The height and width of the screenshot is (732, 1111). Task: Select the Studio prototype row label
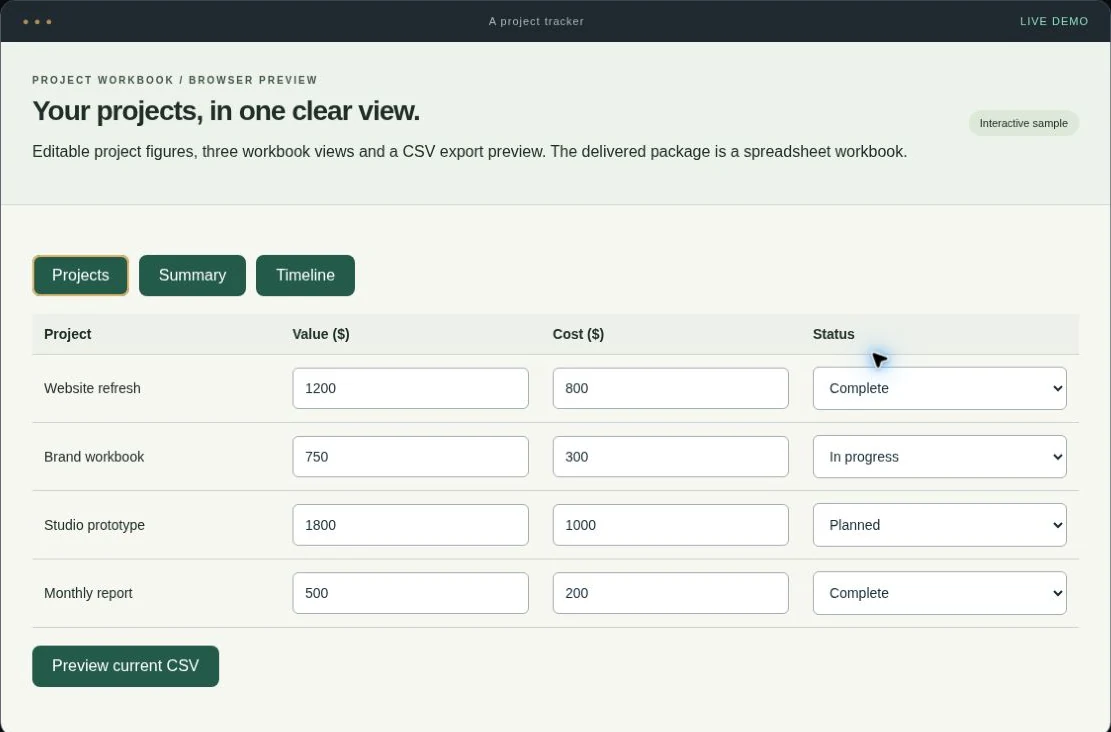click(94, 525)
